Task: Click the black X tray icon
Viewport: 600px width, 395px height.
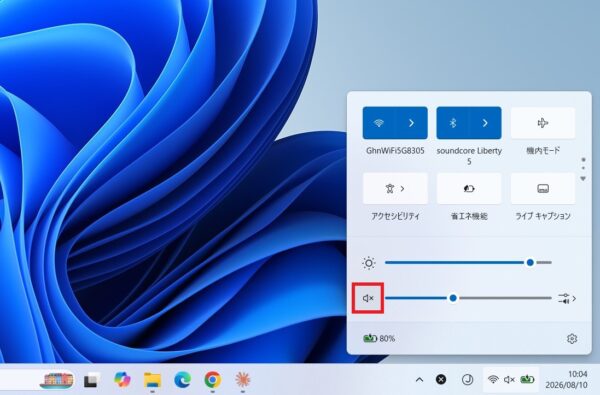Action: tap(441, 379)
